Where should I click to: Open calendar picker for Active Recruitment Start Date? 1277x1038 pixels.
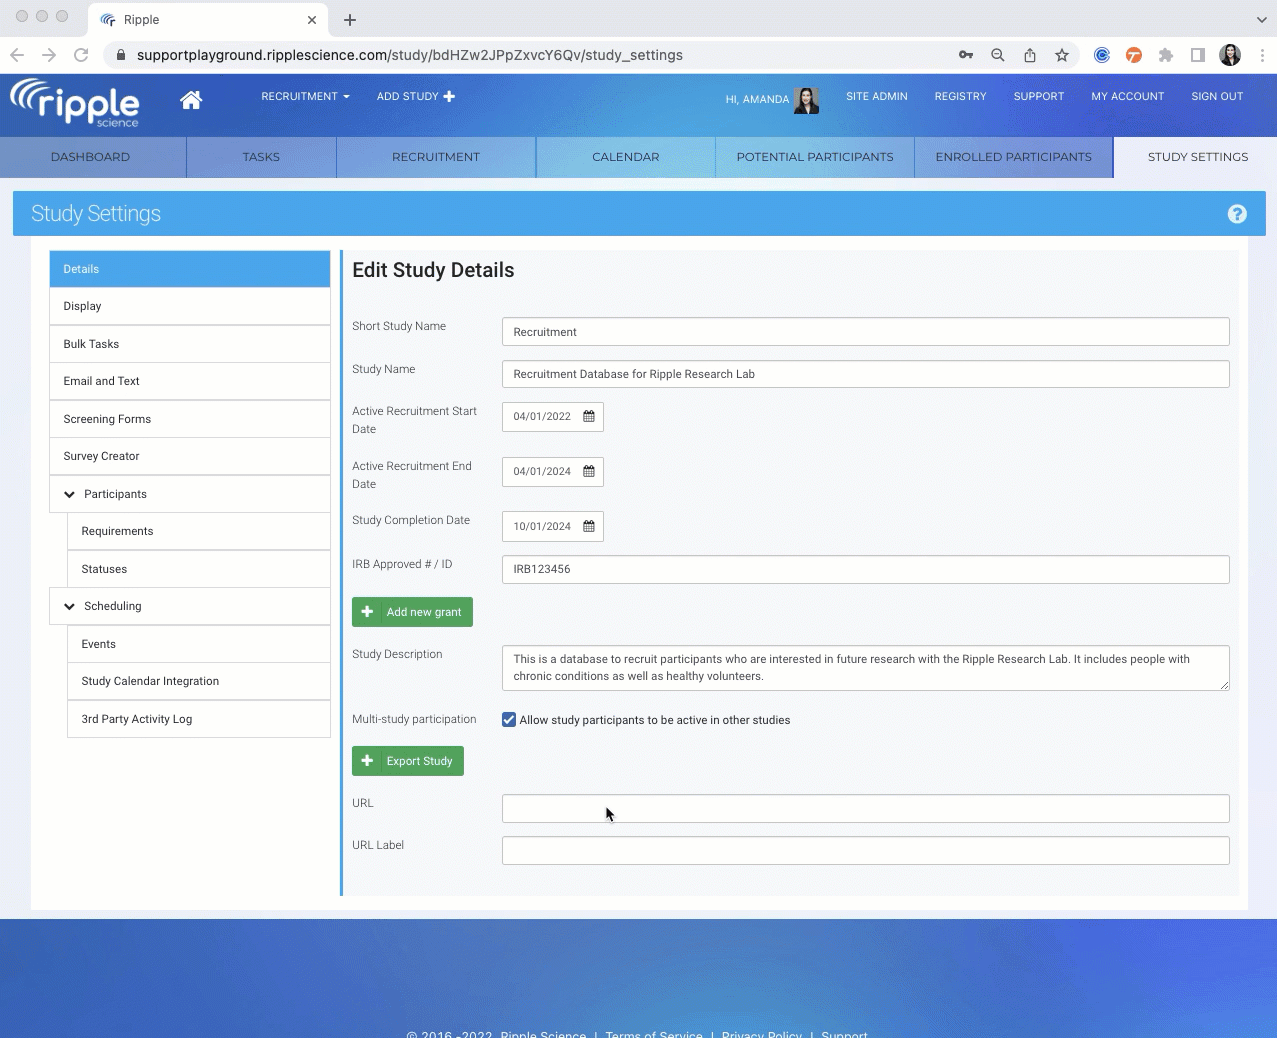(x=589, y=417)
